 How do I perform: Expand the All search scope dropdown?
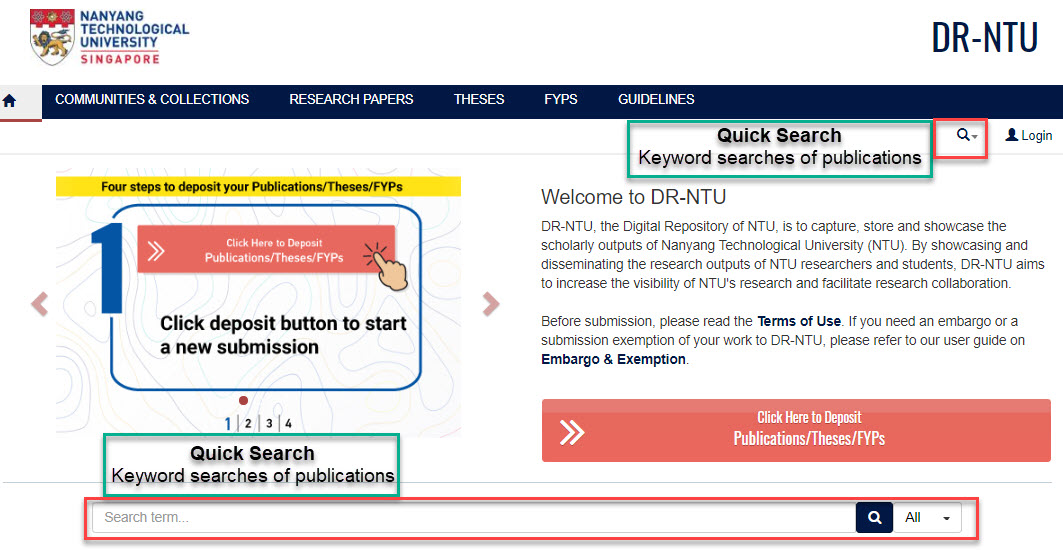click(x=928, y=518)
